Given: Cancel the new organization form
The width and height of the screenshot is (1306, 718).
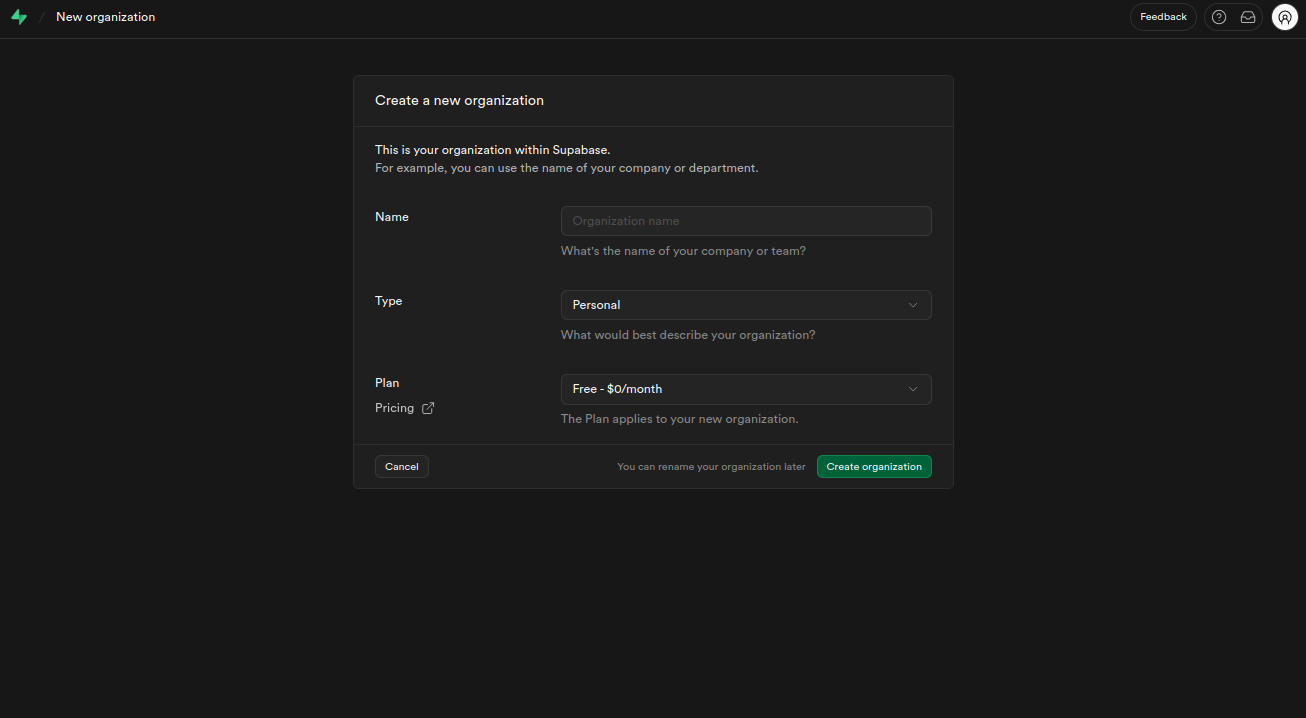Looking at the screenshot, I should pyautogui.click(x=402, y=467).
